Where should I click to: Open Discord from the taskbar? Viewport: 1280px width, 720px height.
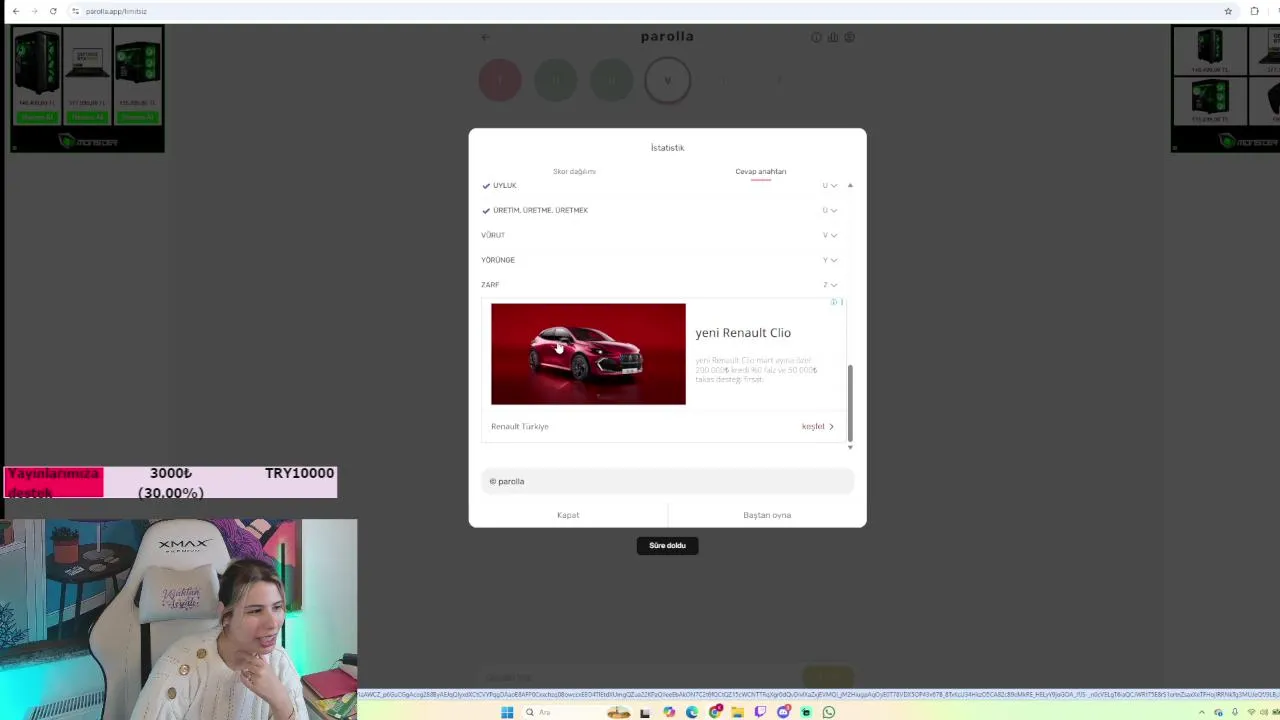point(783,712)
